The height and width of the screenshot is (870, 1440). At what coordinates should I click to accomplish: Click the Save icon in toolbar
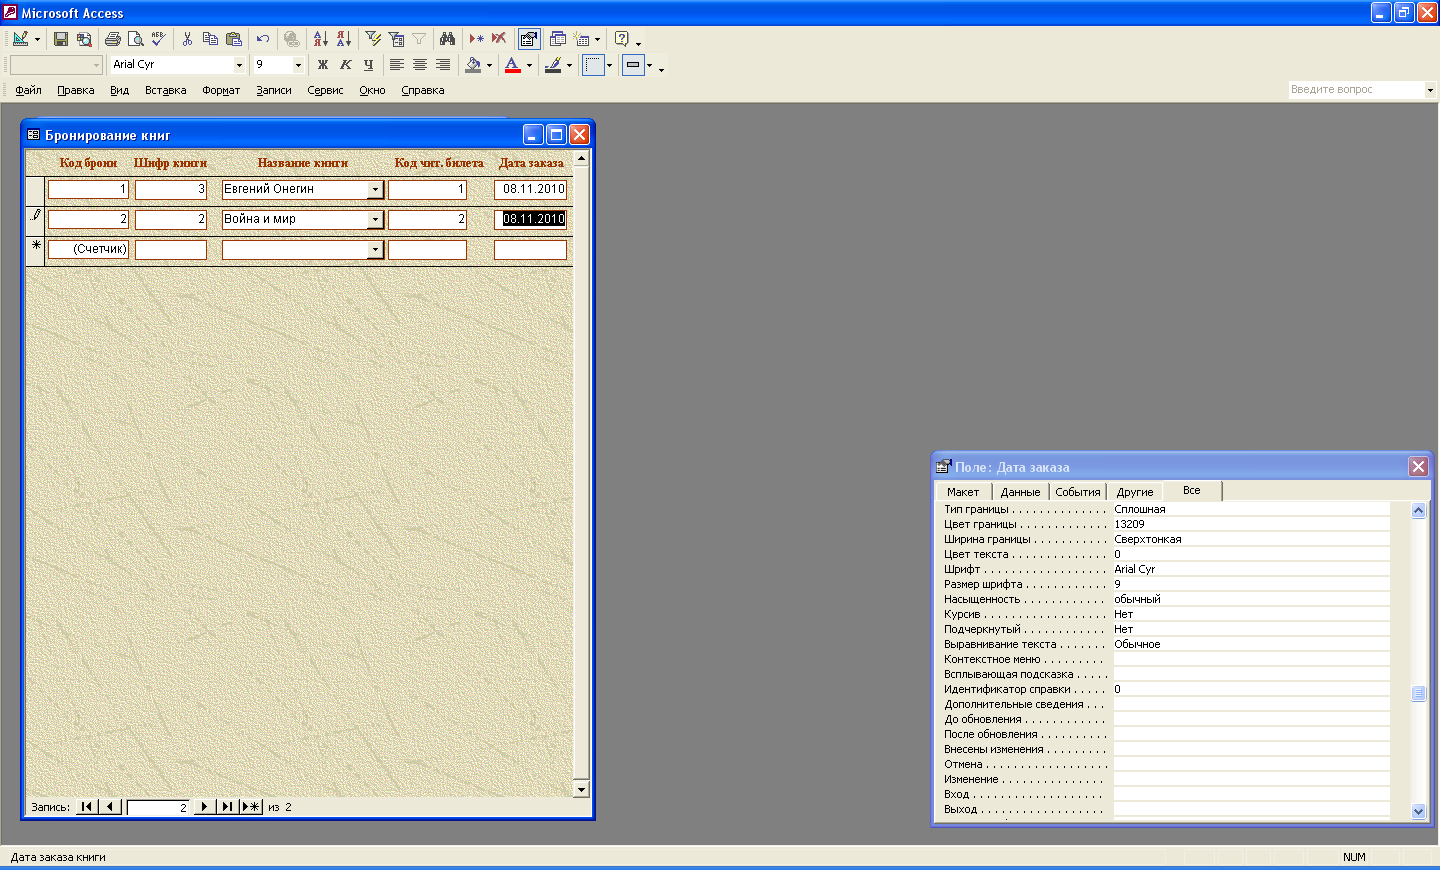point(61,39)
